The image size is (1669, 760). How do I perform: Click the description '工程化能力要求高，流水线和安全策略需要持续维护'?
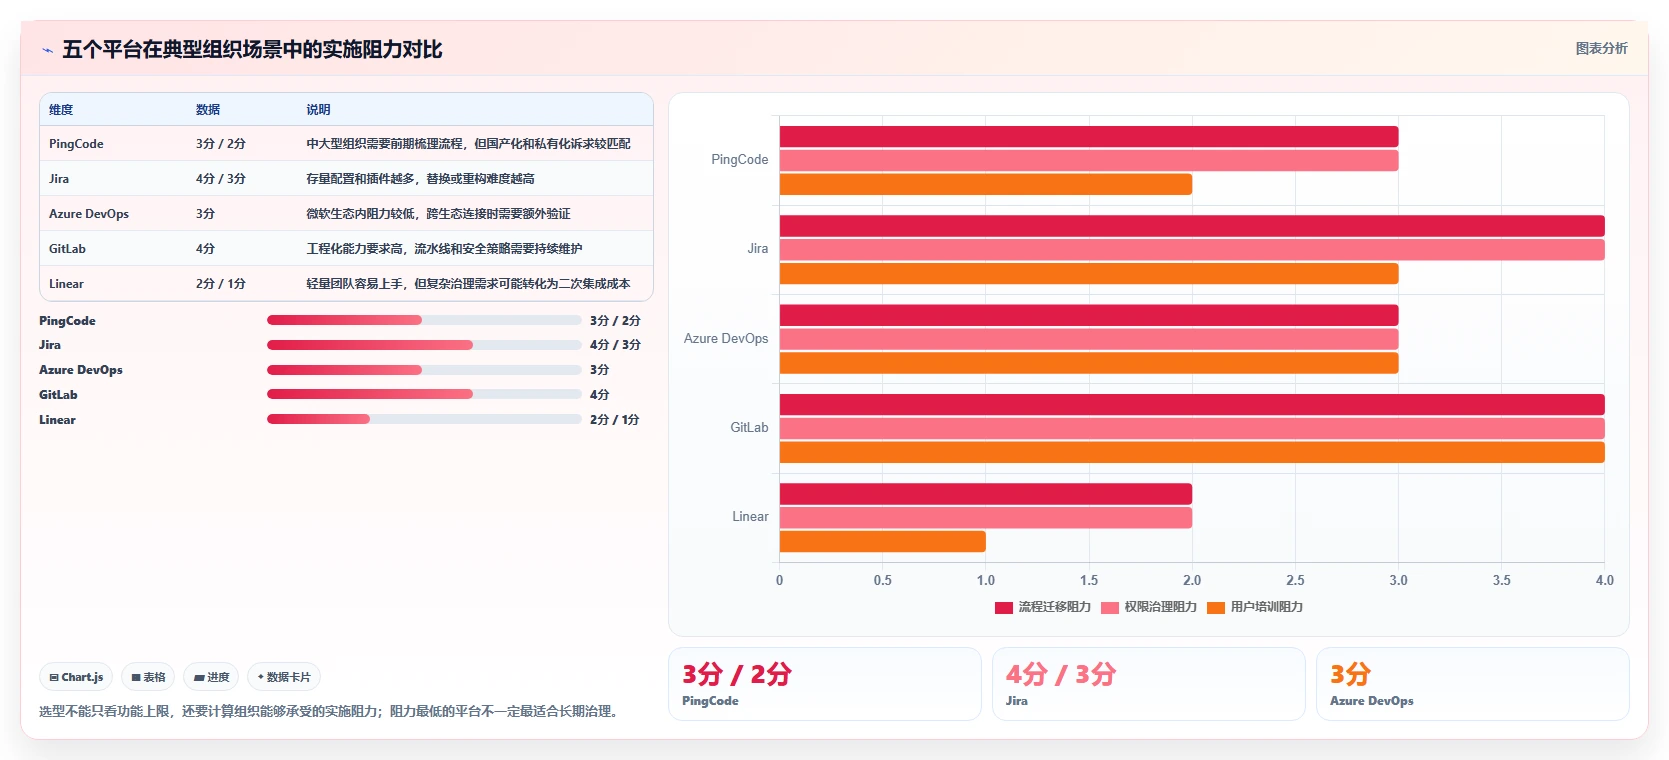(444, 249)
